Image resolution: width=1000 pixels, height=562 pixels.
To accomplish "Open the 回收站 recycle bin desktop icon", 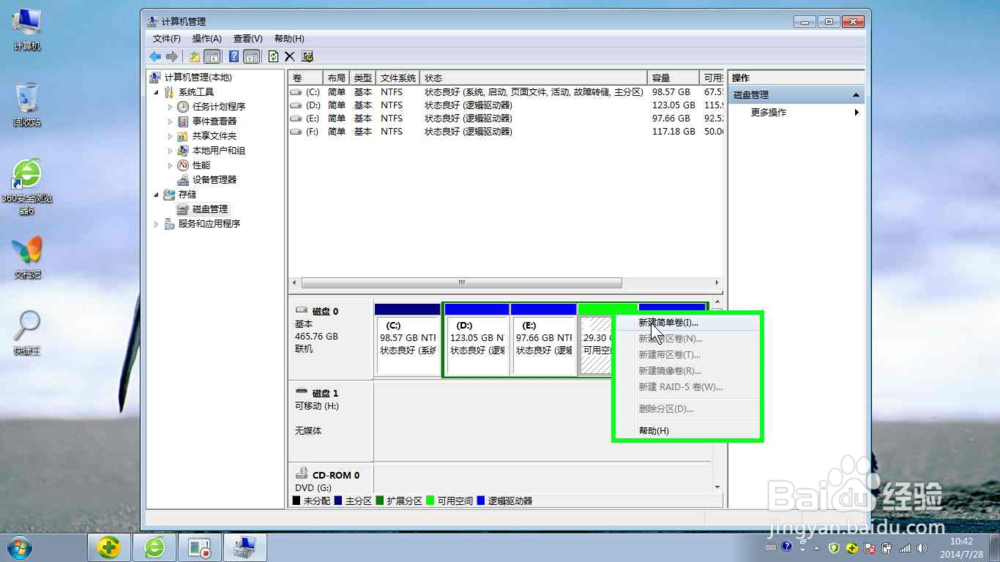I will pos(27,104).
